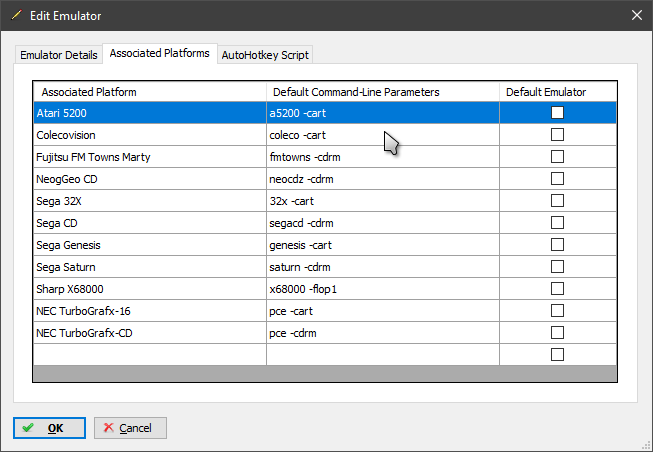Discard changes with the Cancel button

[x=130, y=428]
